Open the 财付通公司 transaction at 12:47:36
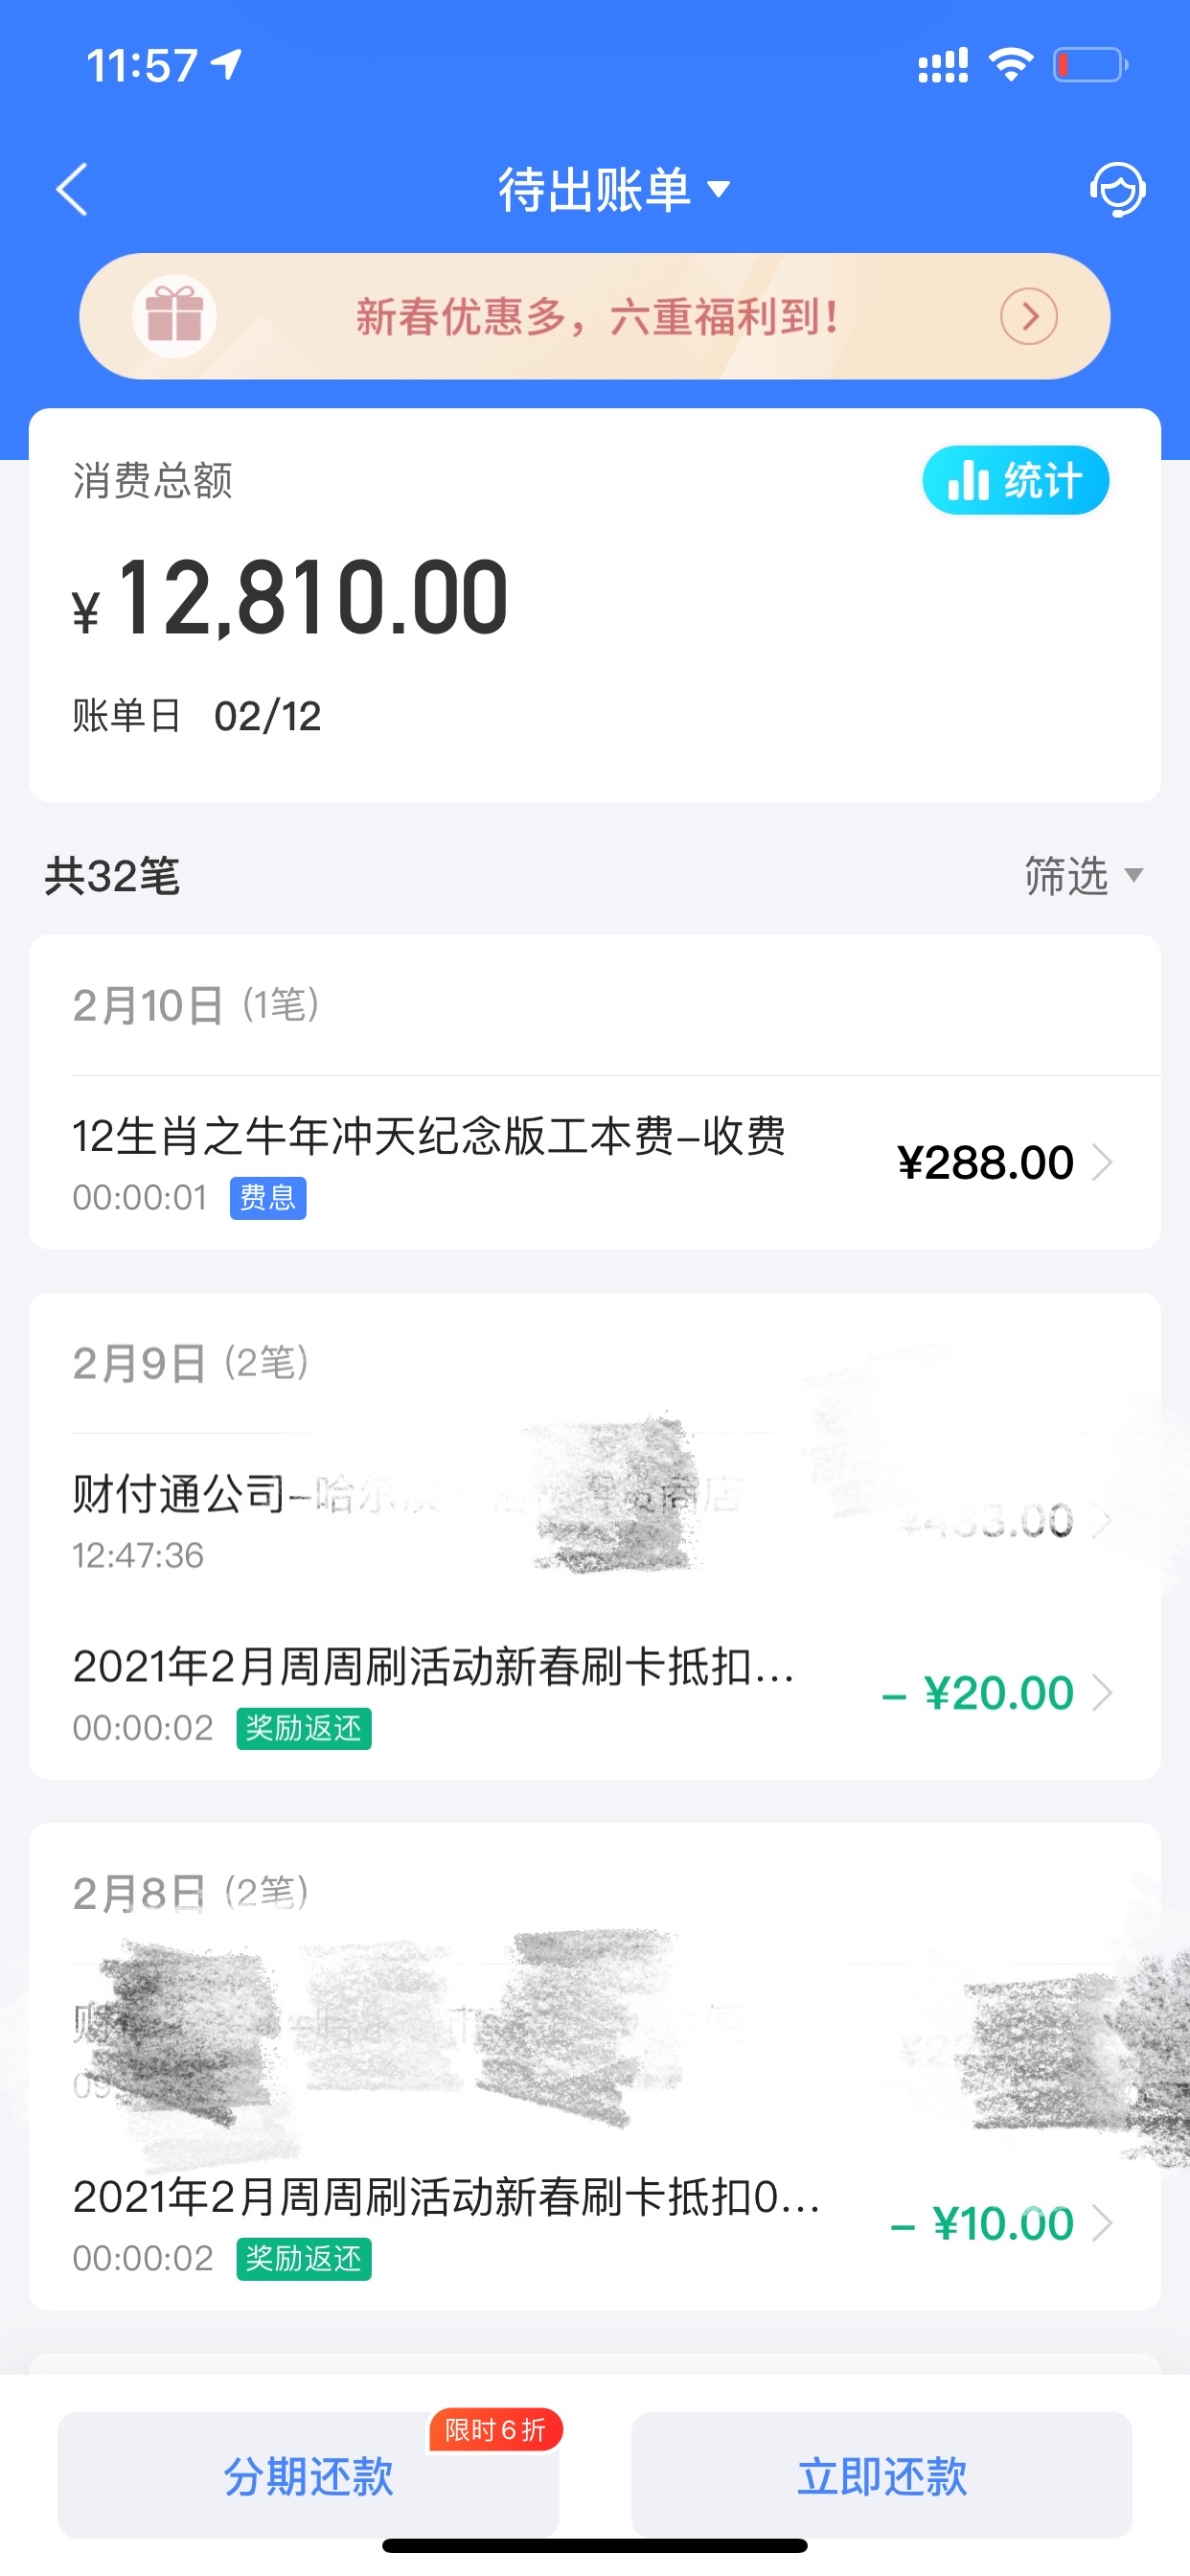The height and width of the screenshot is (2576, 1190). [595, 1521]
